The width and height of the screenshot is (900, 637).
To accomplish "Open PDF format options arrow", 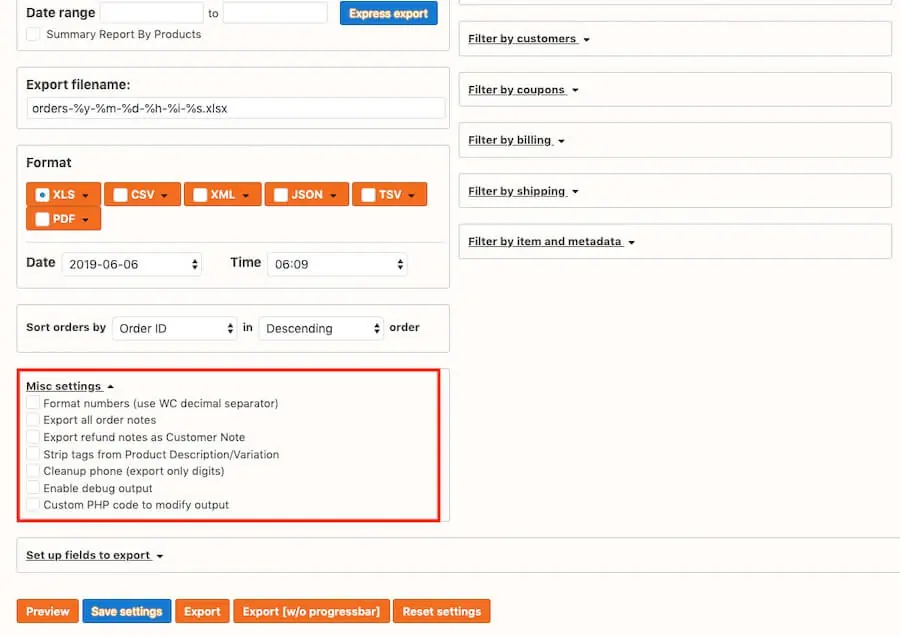I will (86, 220).
